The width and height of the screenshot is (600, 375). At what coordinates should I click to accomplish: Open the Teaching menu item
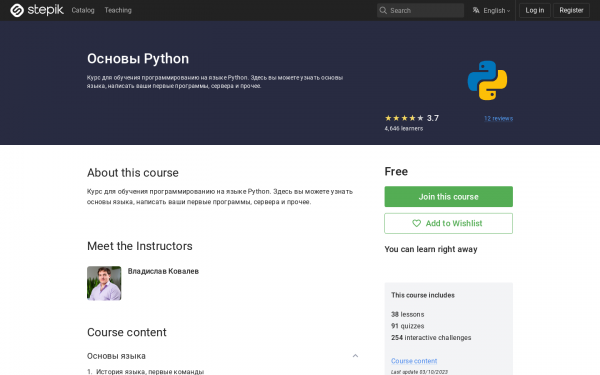click(118, 10)
